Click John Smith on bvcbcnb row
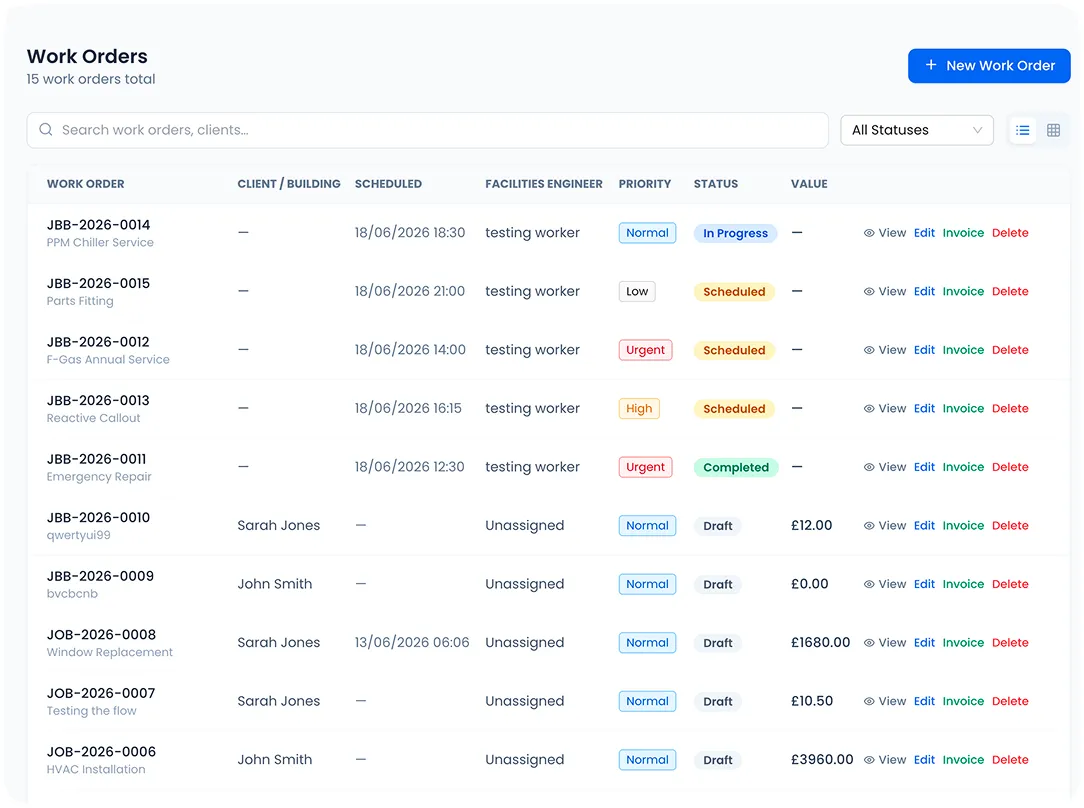Viewport: 1084px width, 808px height. pyautogui.click(x=274, y=584)
